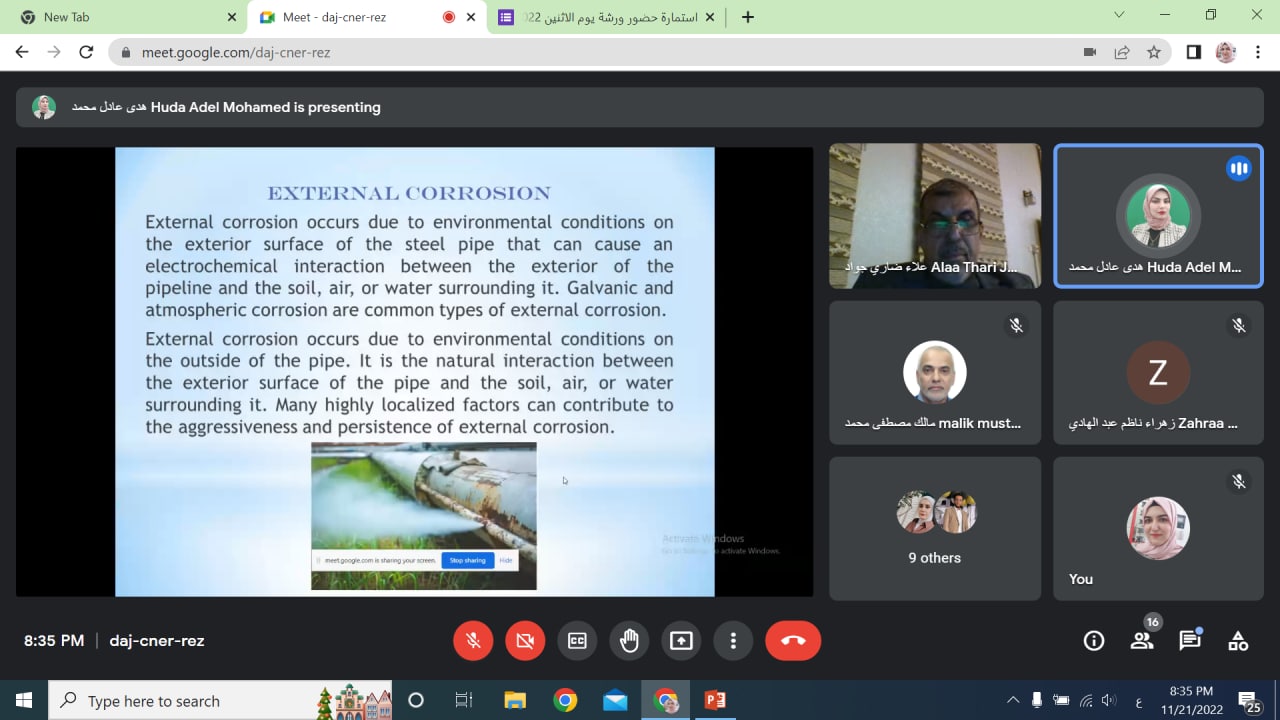Viewport: 1280px width, 720px height.
Task: Open more options three-dot menu
Action: coord(733,641)
